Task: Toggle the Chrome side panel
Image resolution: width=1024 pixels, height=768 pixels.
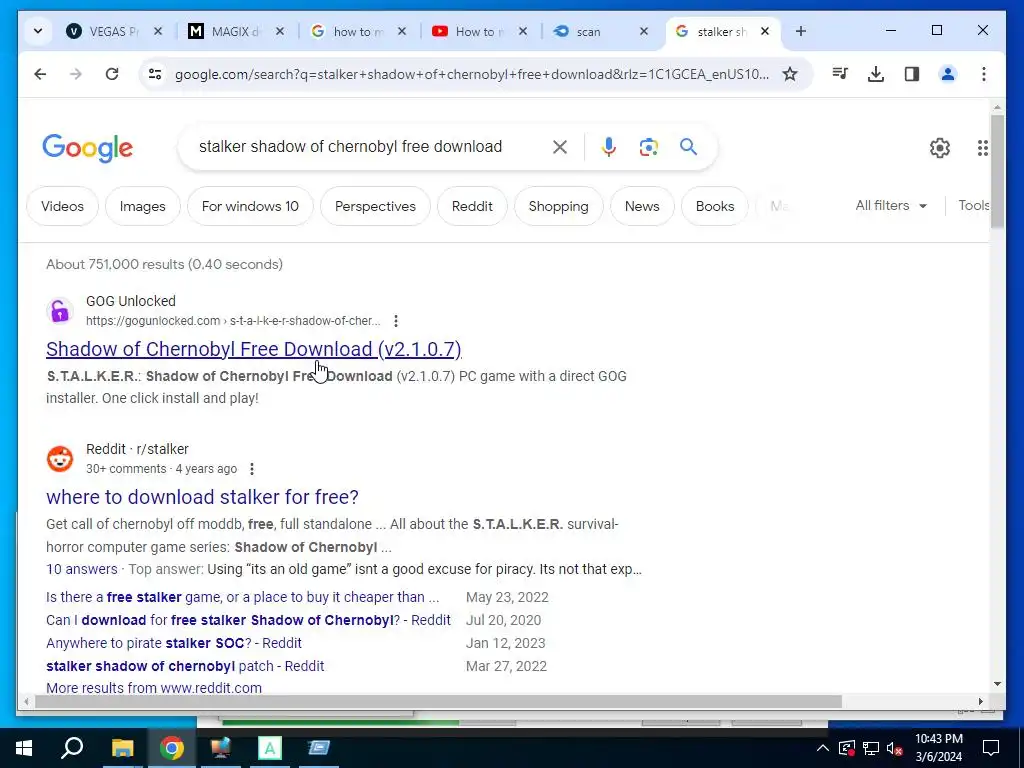Action: [912, 74]
